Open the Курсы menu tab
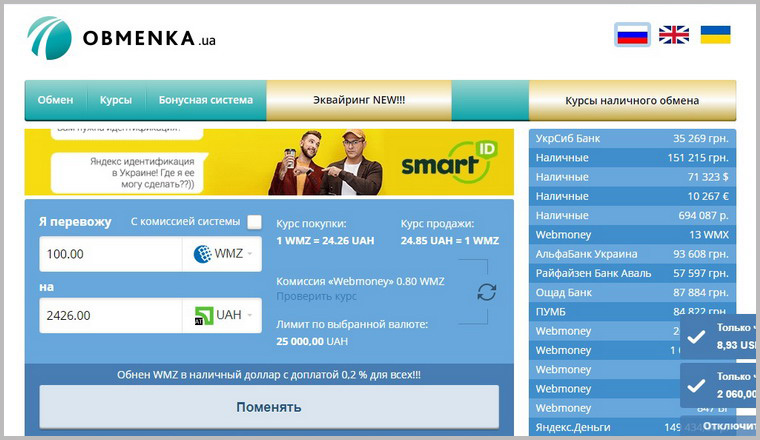Viewport: 760px width, 440px height. [116, 100]
